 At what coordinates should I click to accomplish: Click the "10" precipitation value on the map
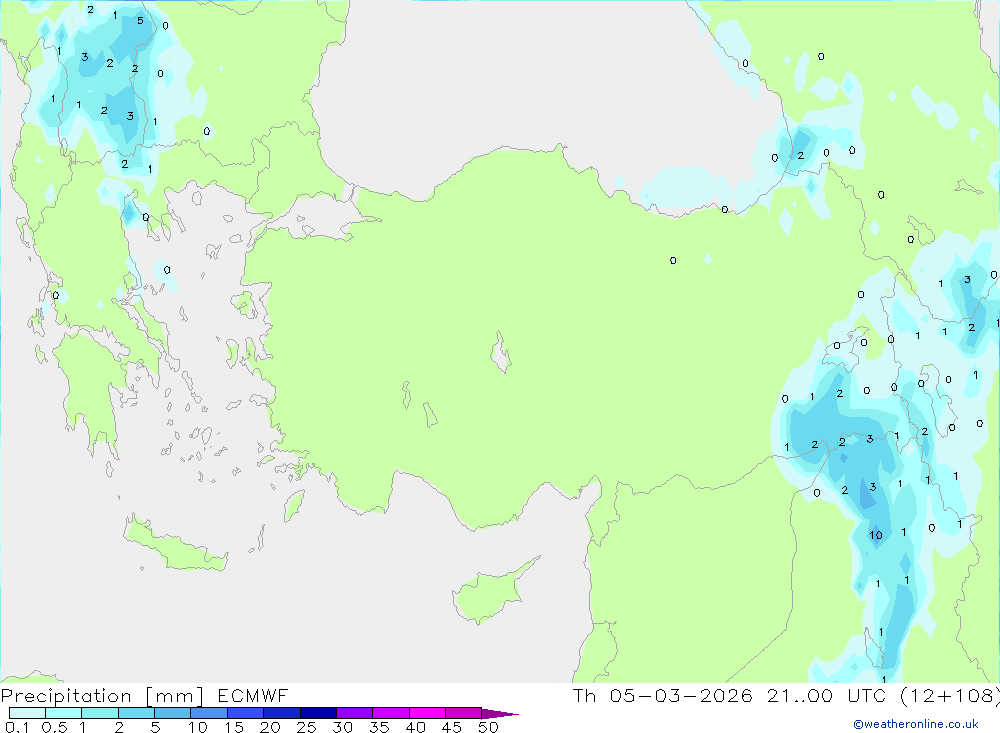tap(876, 535)
